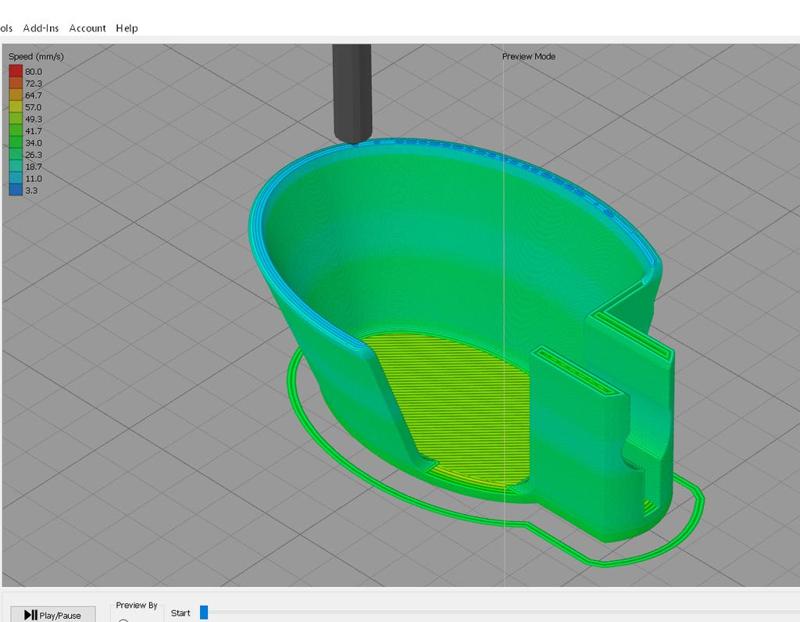This screenshot has height=622, width=800.
Task: Click the Speed (mm/s) legend title
Action: point(36,57)
